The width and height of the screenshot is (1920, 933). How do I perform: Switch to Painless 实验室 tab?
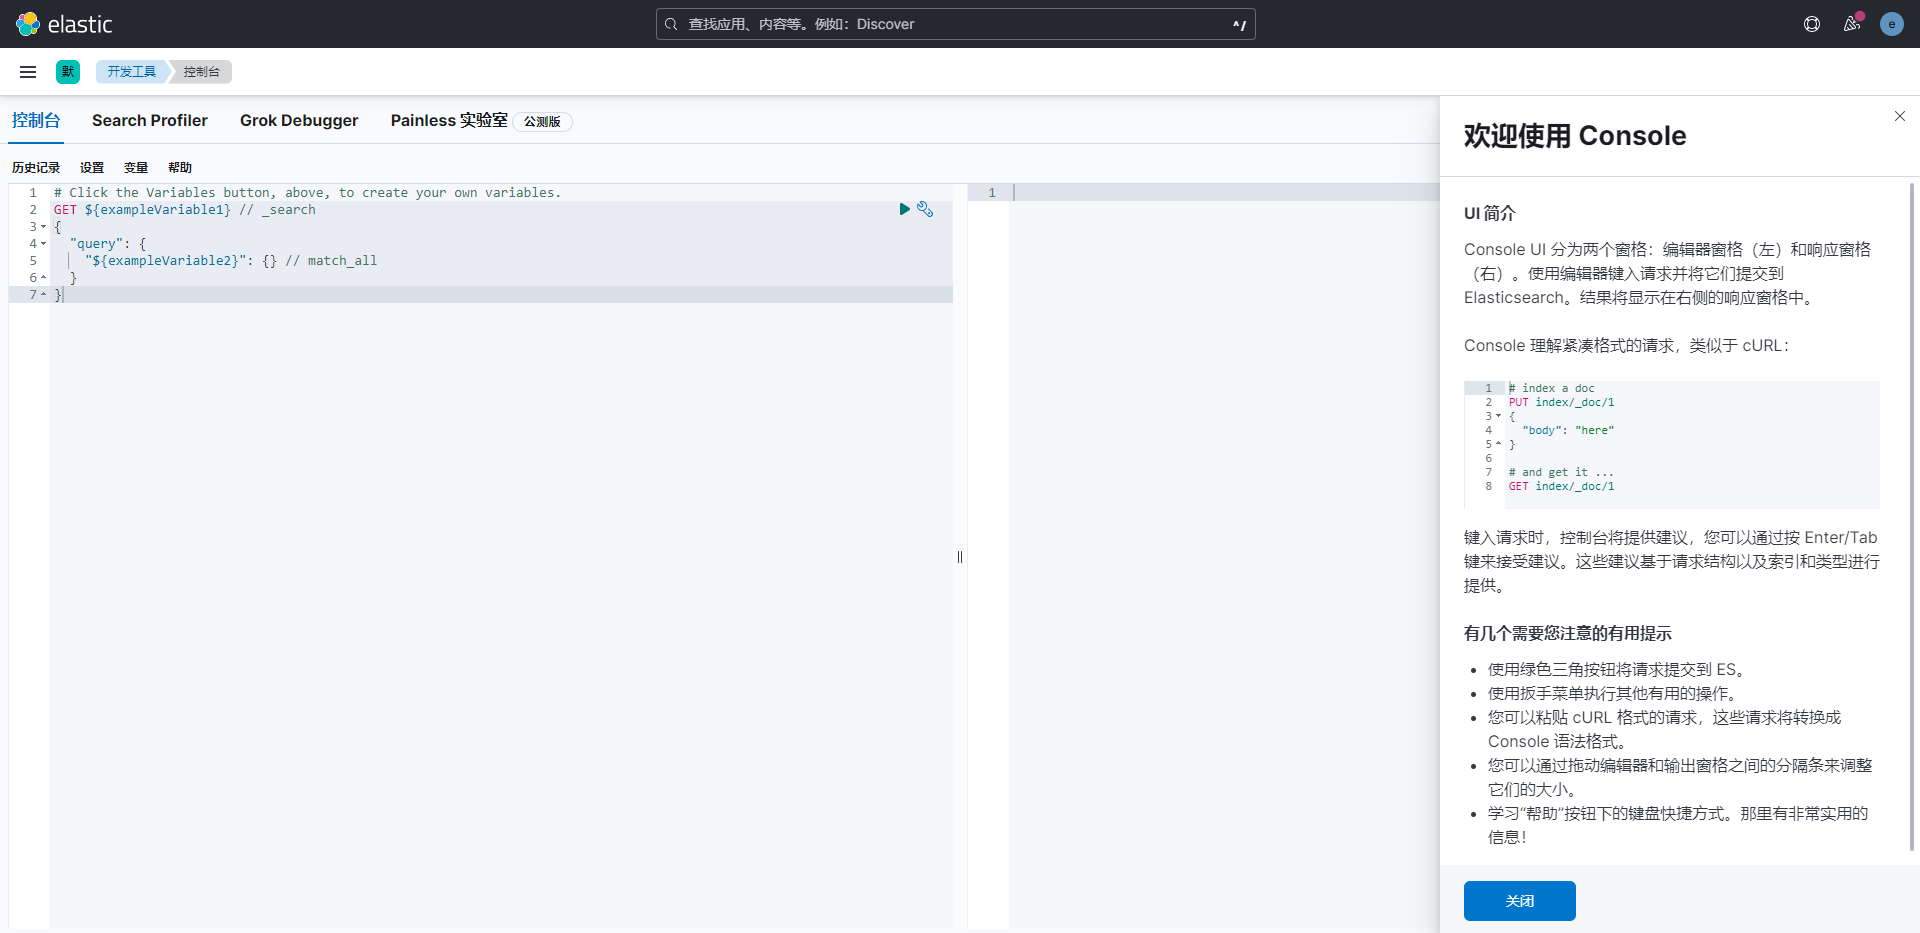point(449,120)
